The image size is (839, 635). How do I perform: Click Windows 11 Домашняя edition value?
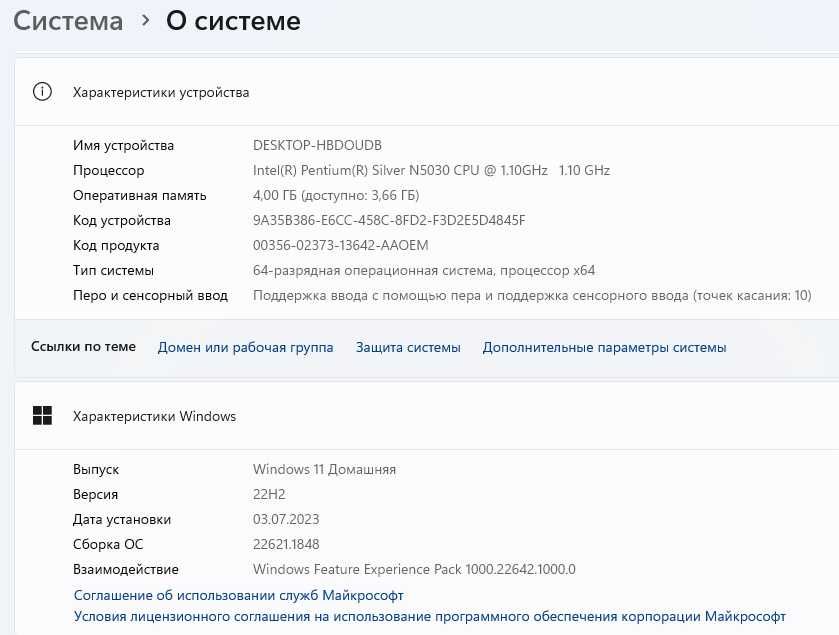[x=324, y=469]
